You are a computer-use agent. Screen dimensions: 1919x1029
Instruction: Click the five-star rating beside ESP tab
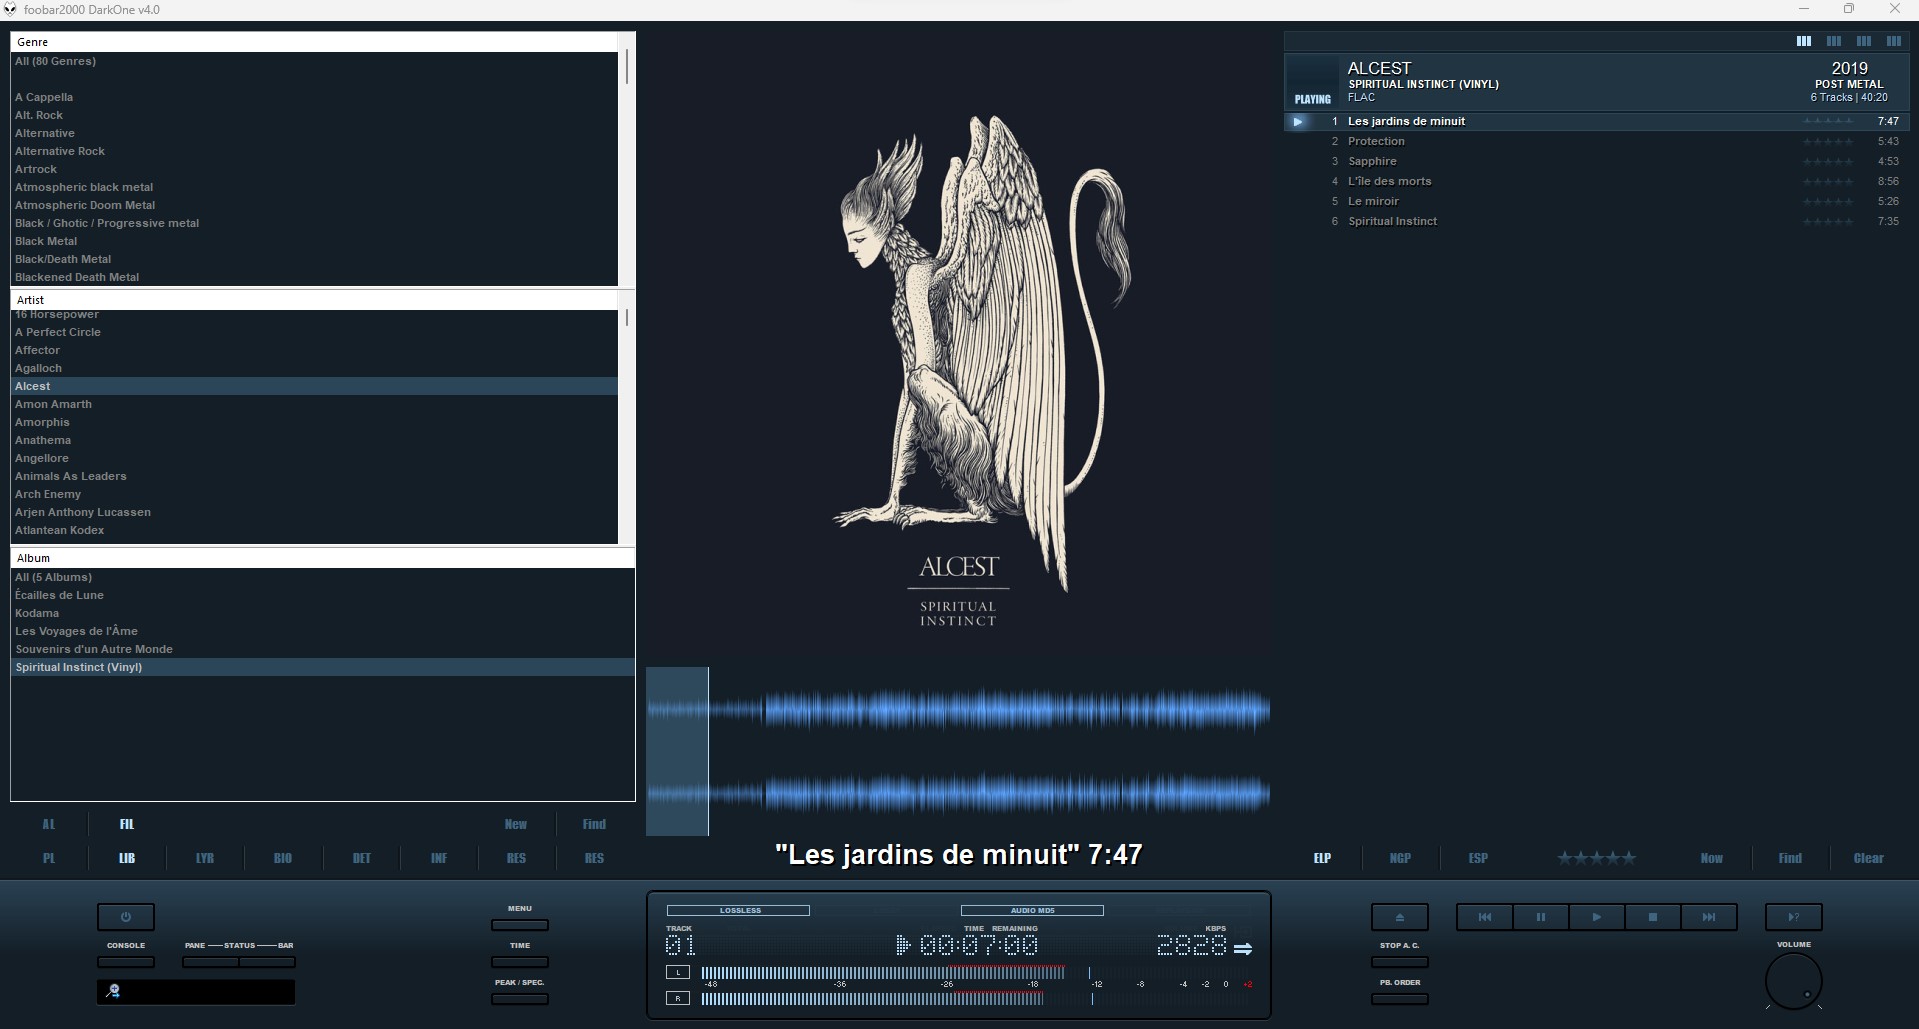[x=1597, y=858]
